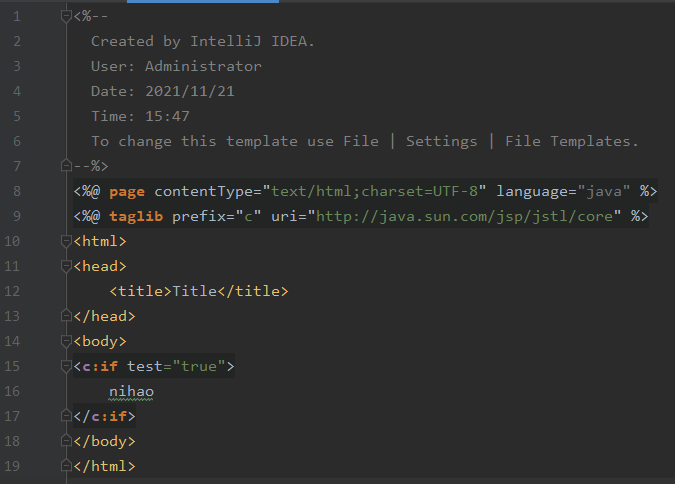The height and width of the screenshot is (484, 675).
Task: Collapse fold marker at line 7 comment end
Action: (x=66, y=166)
